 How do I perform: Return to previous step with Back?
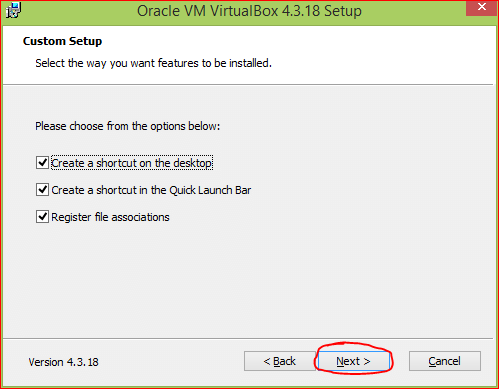(x=279, y=361)
